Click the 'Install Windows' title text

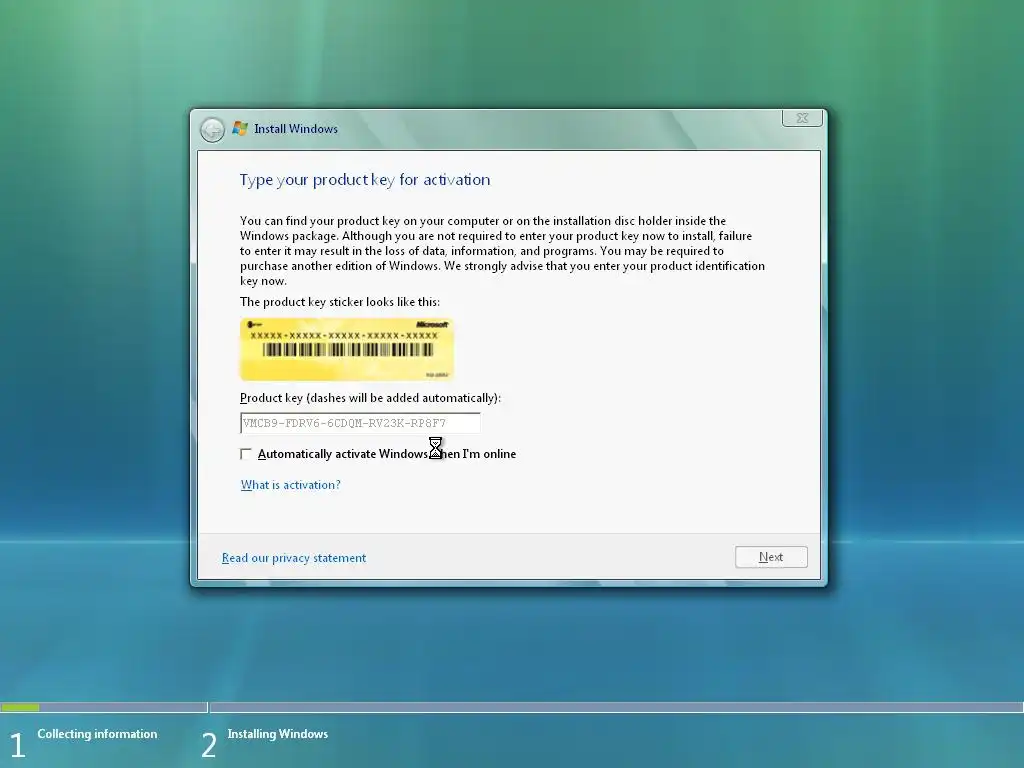click(296, 129)
